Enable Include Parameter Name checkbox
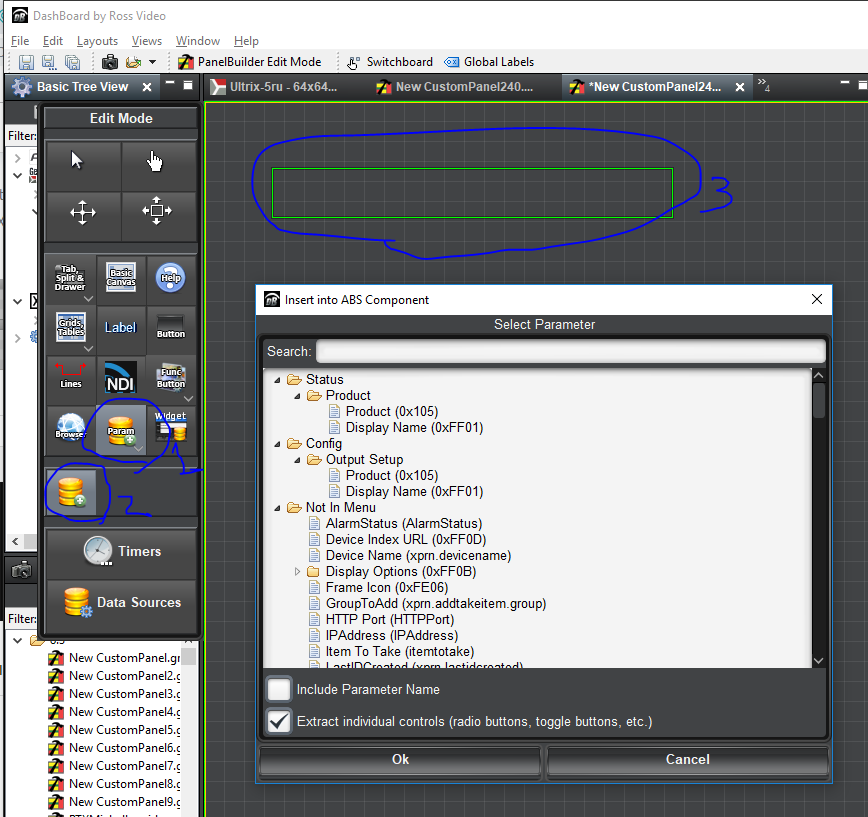 [x=279, y=690]
